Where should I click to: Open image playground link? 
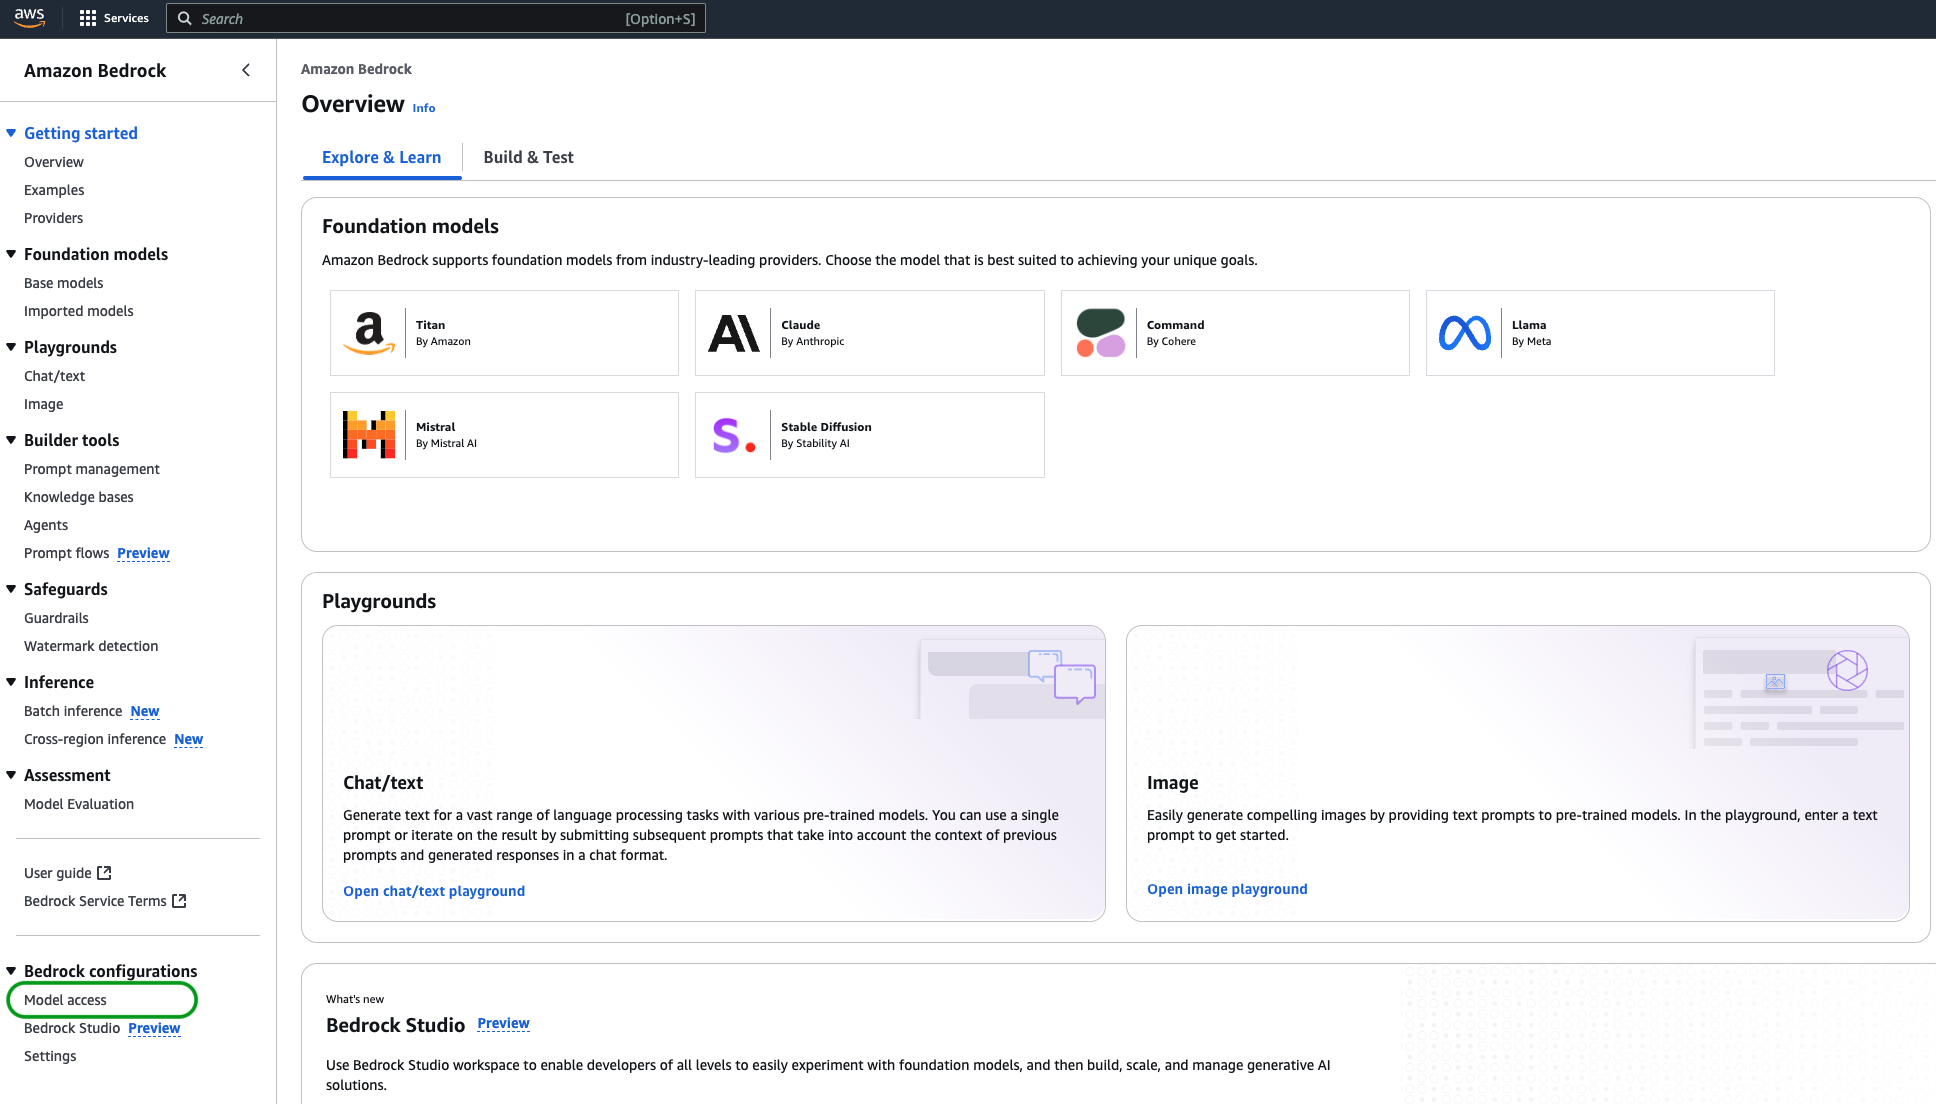[x=1226, y=889]
